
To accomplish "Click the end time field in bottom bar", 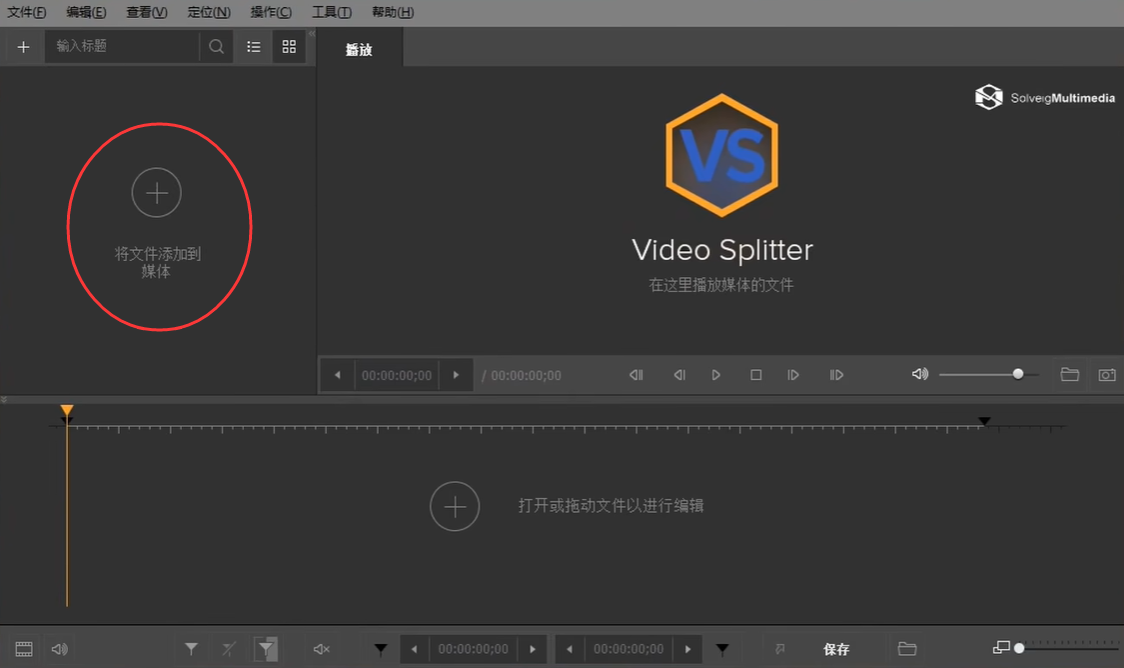I will coord(629,649).
